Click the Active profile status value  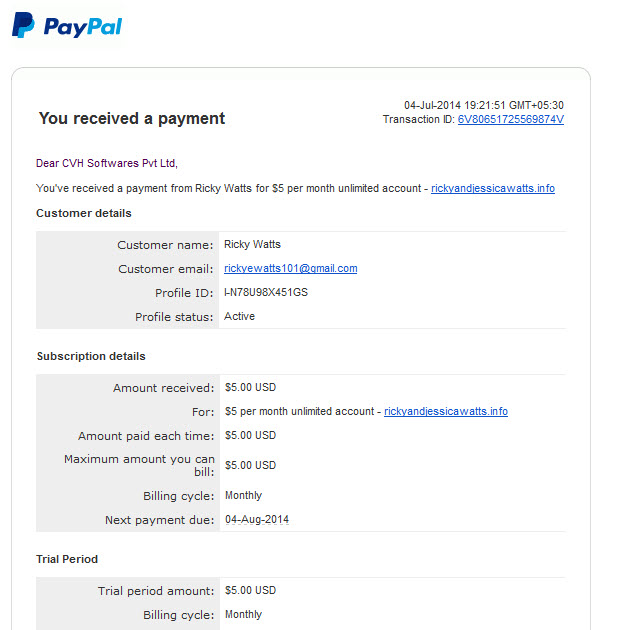click(x=239, y=316)
